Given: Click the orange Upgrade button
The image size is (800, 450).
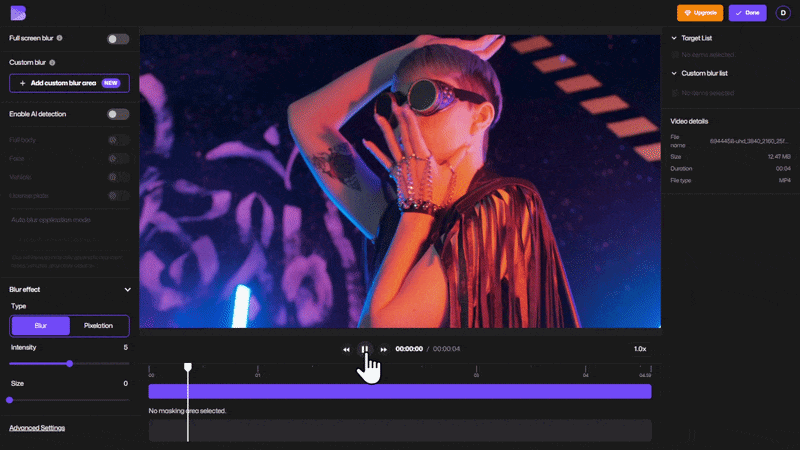Looking at the screenshot, I should 699,13.
